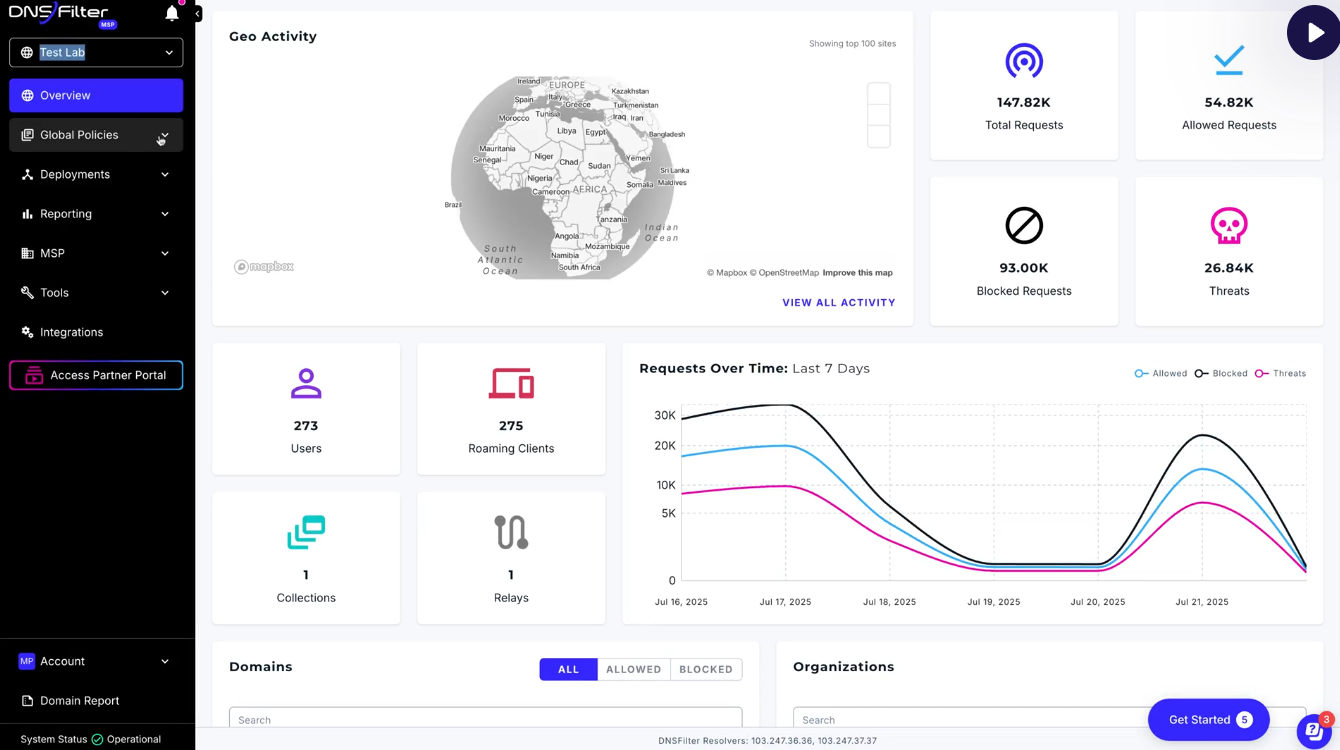Click the Blocked Requests prohibition icon
The width and height of the screenshot is (1340, 750).
tap(1024, 225)
